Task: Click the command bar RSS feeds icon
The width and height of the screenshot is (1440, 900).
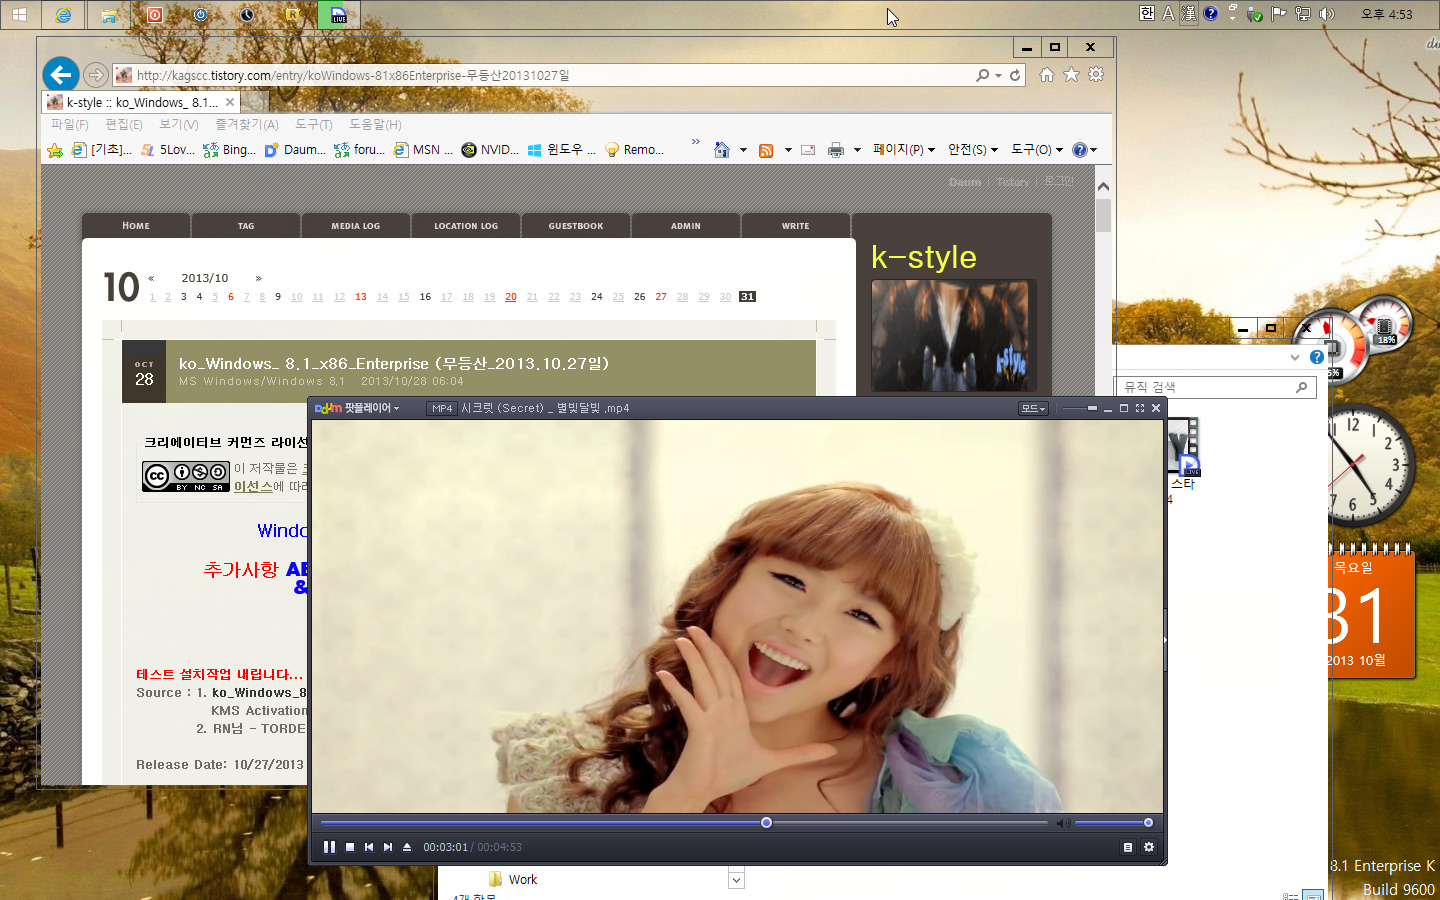Action: coord(766,150)
